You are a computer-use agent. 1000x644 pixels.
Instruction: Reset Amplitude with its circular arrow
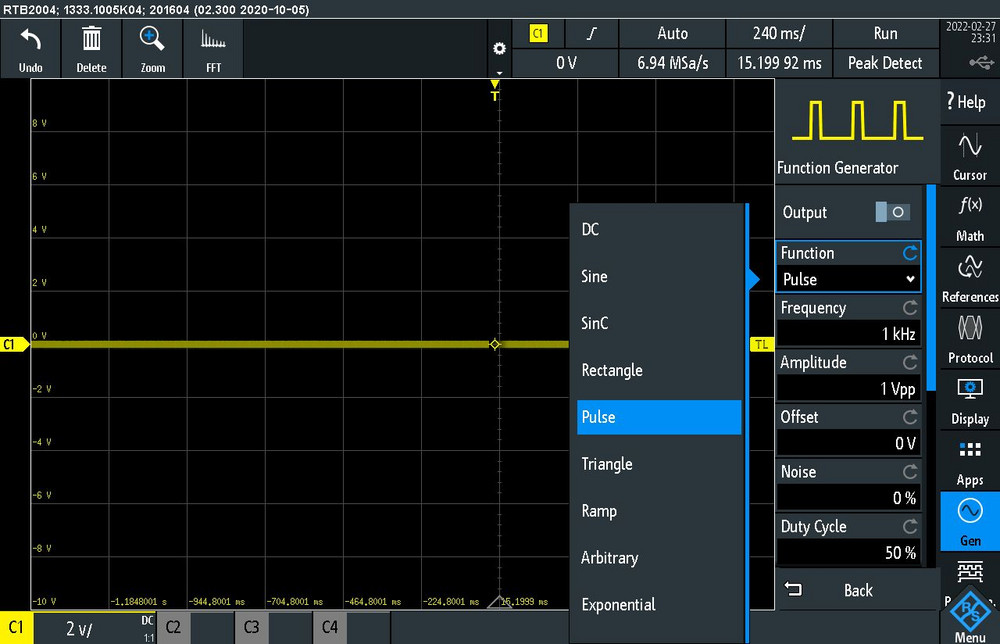[x=909, y=363]
